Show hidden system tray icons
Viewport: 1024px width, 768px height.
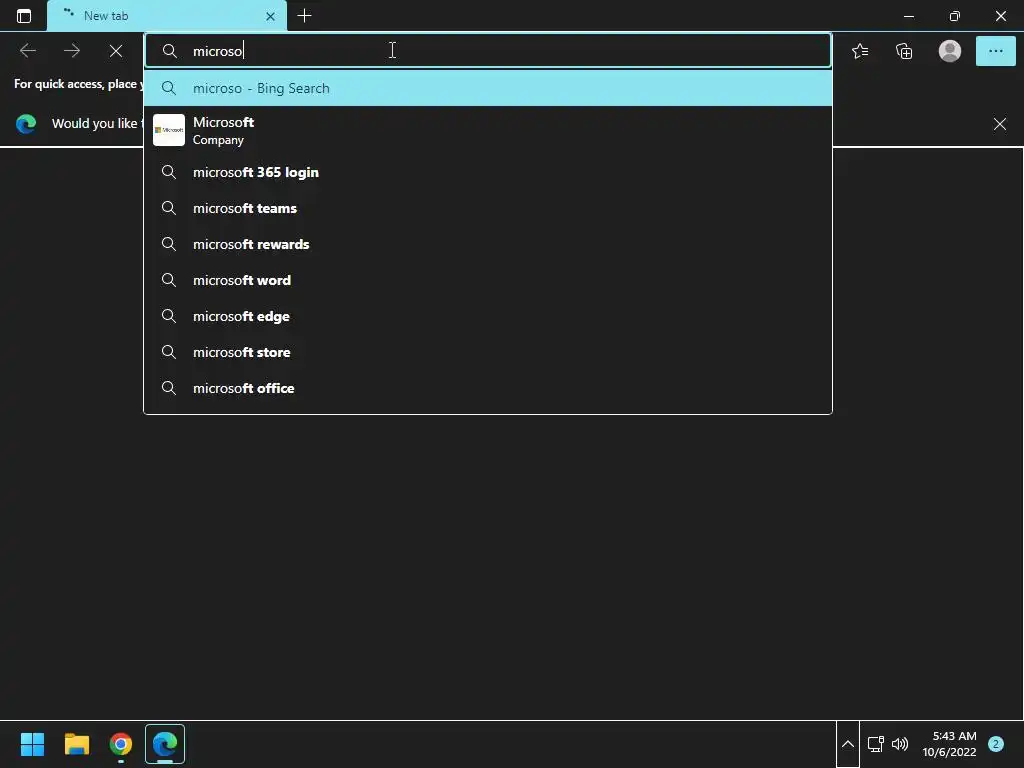pos(848,744)
